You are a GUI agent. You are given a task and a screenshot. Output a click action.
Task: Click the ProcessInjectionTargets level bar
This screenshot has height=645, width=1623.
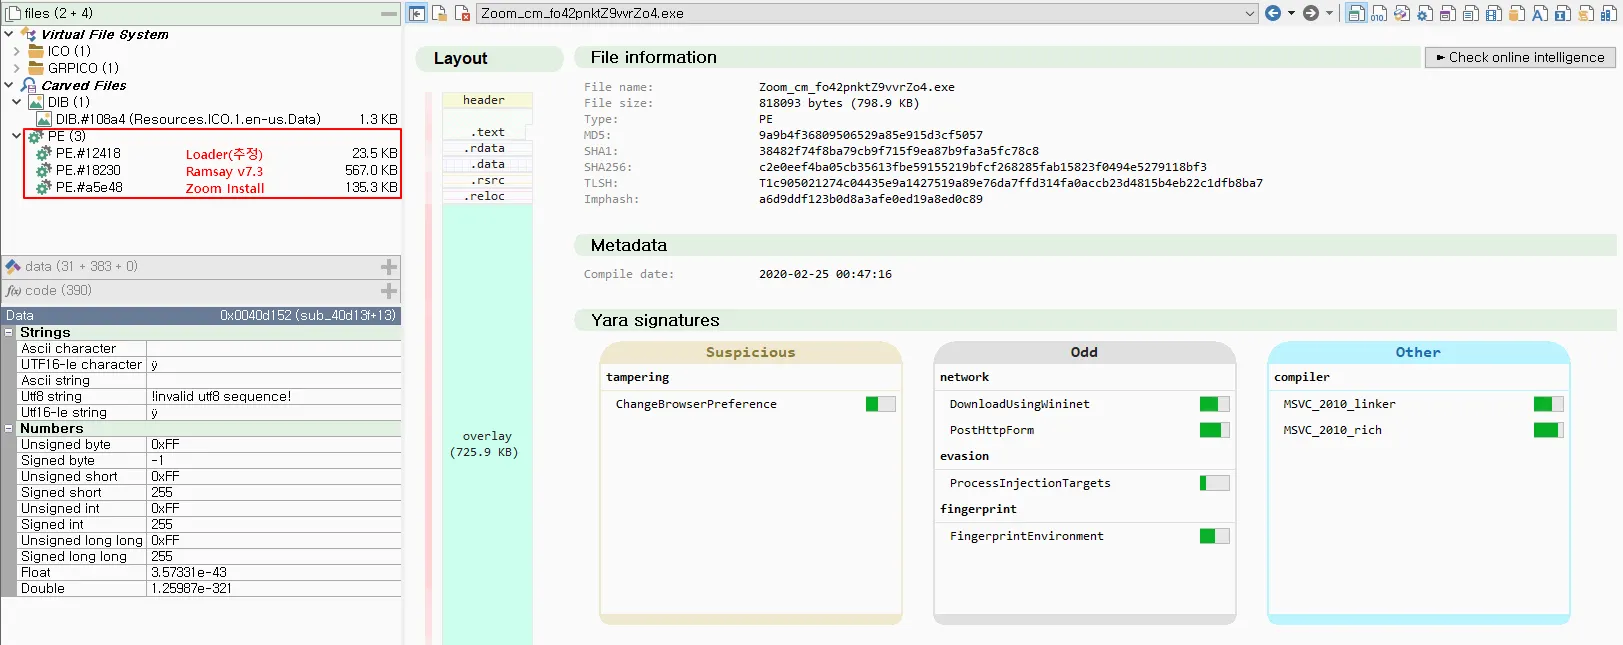click(1215, 483)
